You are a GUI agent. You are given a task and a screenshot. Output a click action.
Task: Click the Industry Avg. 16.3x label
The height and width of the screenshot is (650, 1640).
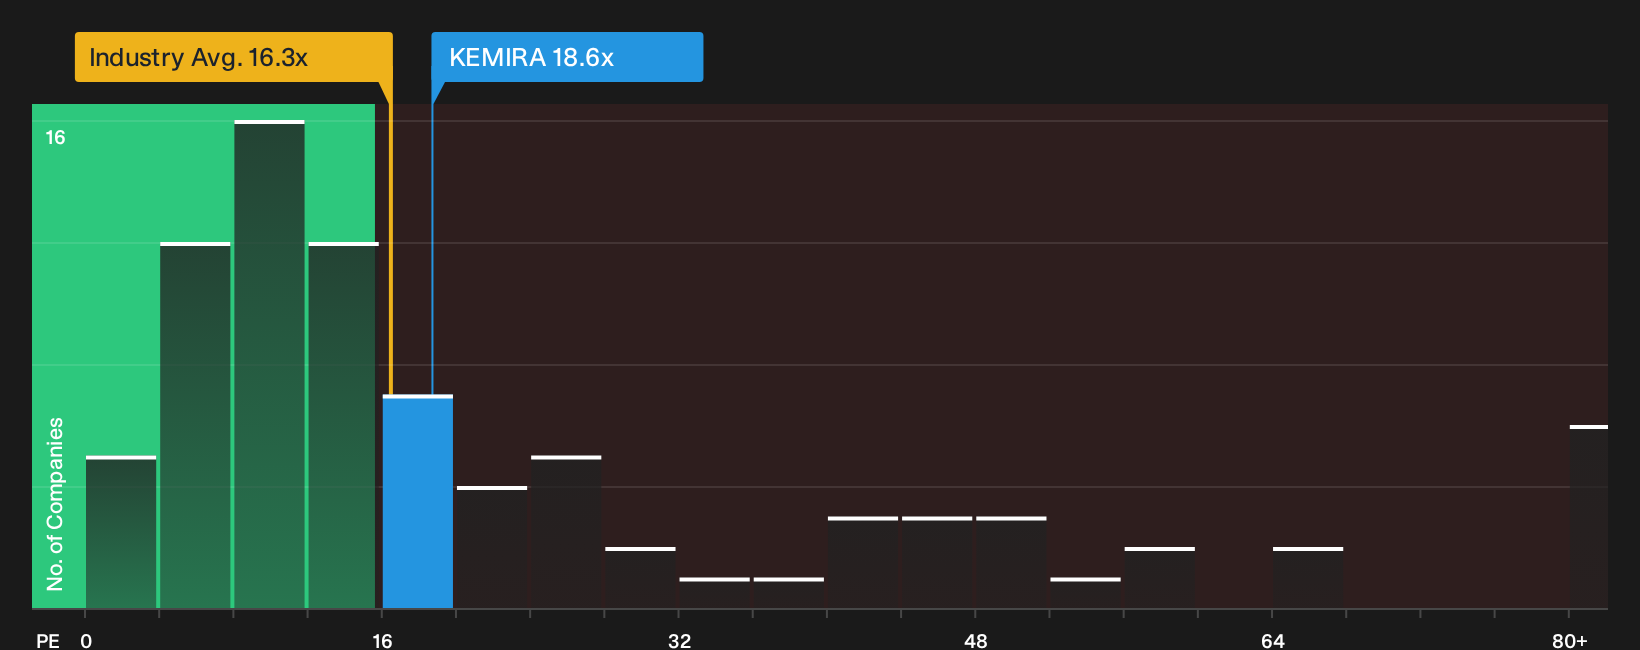pyautogui.click(x=233, y=57)
